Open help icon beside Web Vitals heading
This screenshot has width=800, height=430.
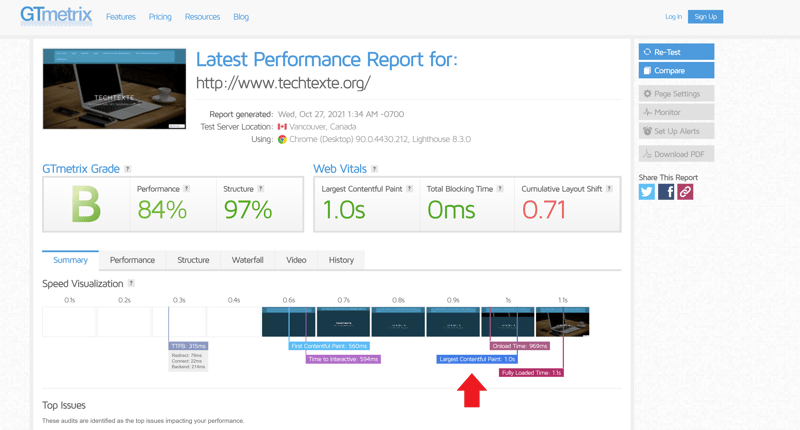coord(374,169)
